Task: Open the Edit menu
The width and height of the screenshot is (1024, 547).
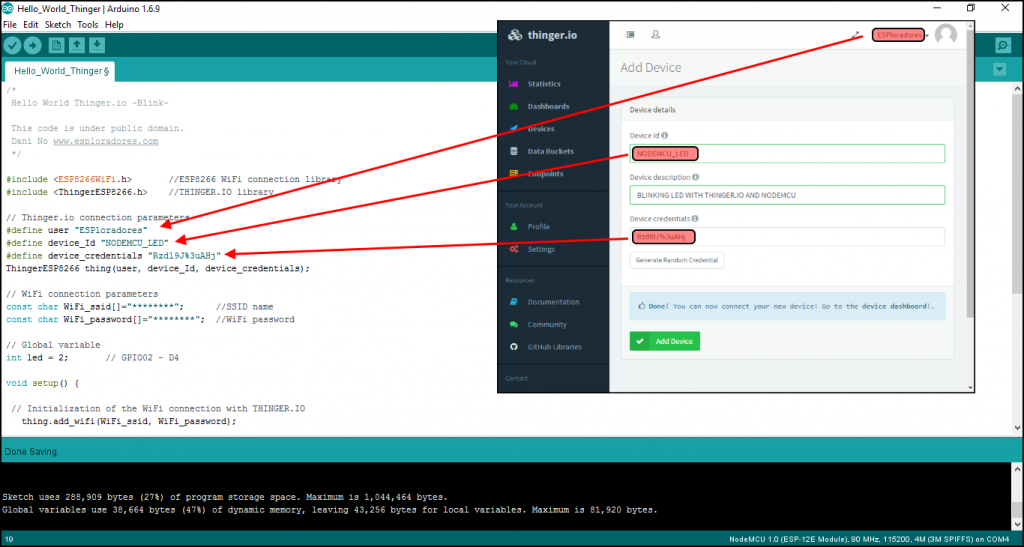Action: coord(31,25)
